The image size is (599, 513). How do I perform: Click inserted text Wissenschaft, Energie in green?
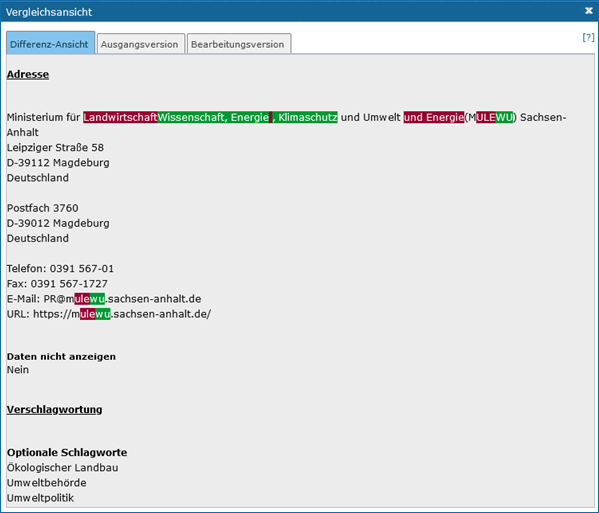tap(213, 117)
